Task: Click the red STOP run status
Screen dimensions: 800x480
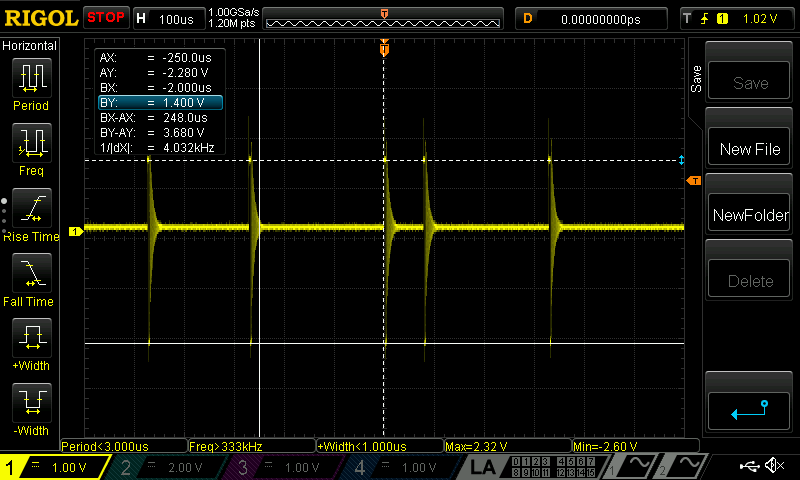Action: click(x=106, y=18)
